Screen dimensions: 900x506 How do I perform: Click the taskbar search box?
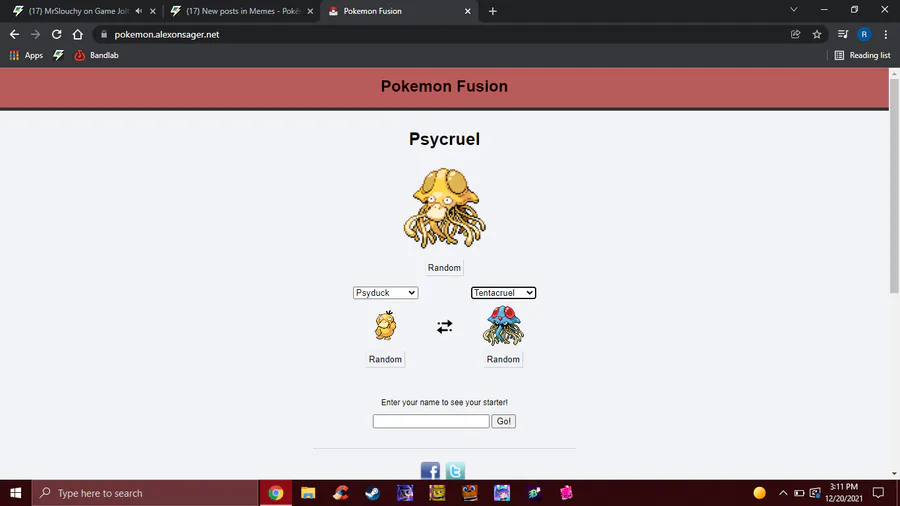(x=145, y=493)
